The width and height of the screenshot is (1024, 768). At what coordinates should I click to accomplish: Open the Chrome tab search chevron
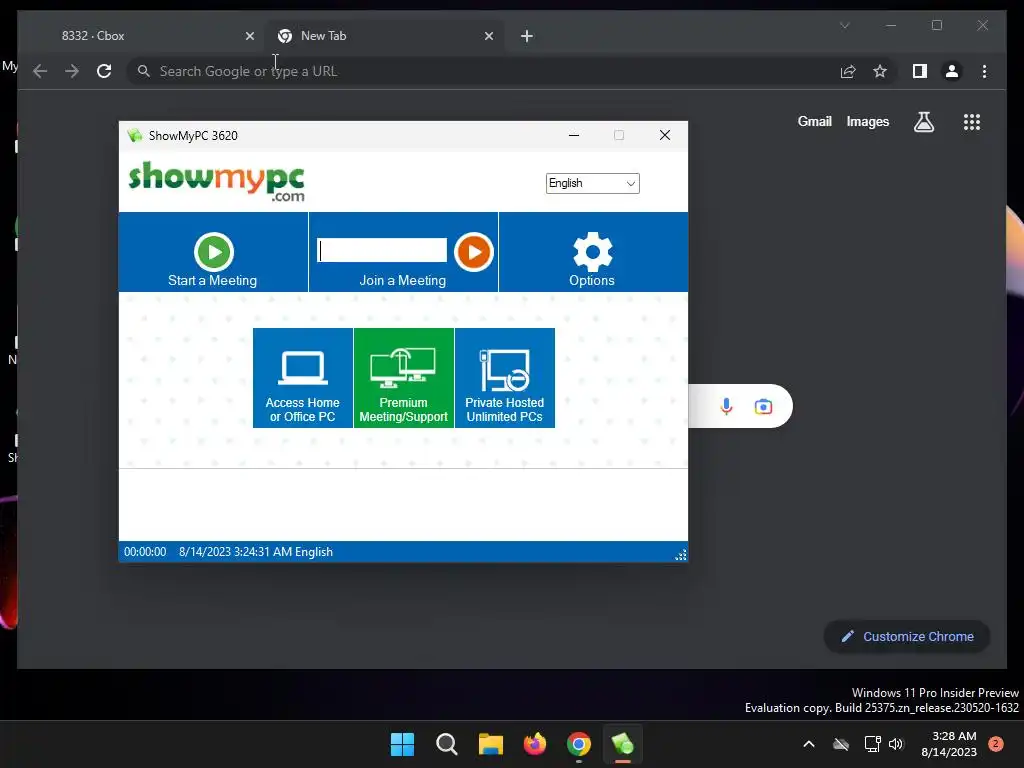click(845, 25)
